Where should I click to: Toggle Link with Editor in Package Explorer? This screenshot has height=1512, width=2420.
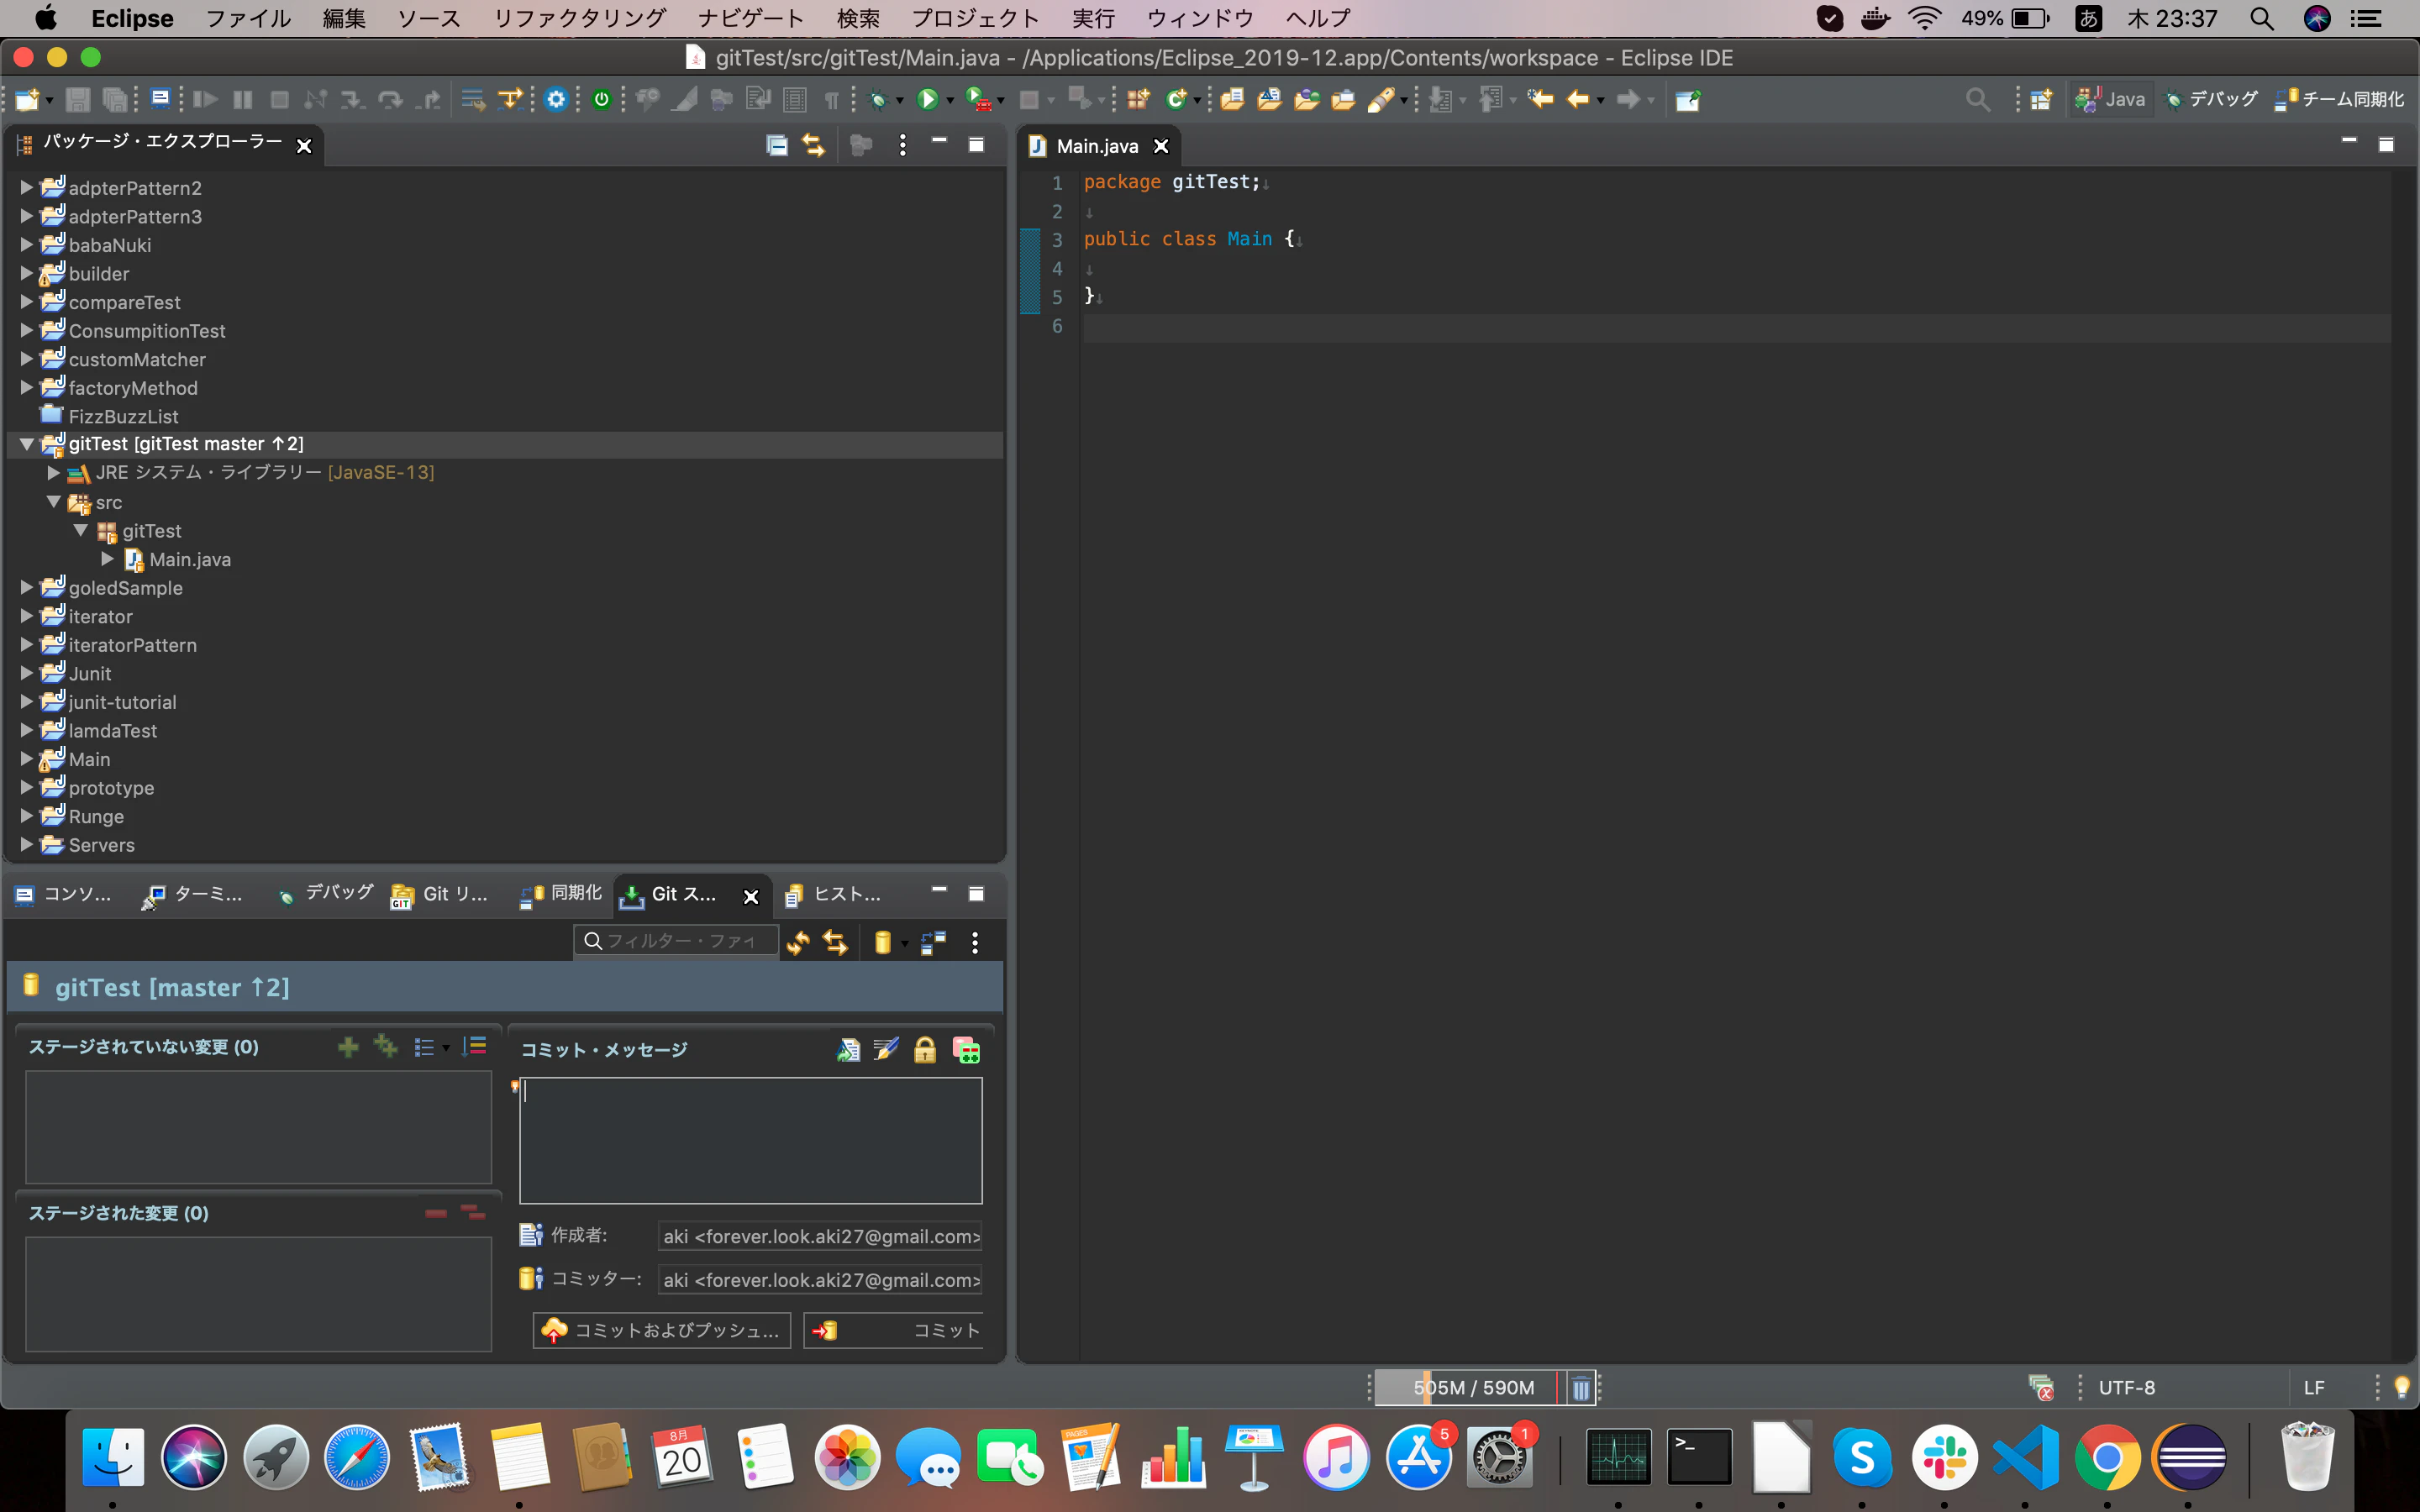[814, 146]
